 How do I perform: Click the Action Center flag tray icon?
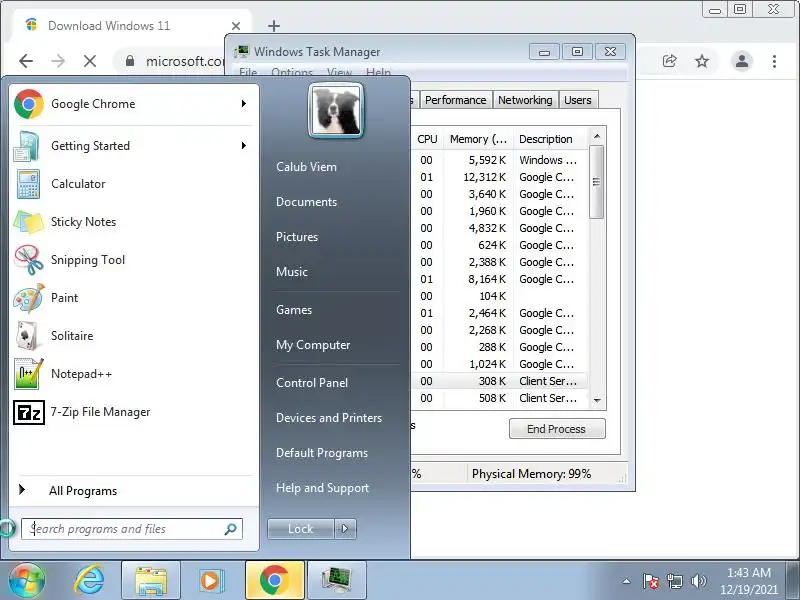[651, 581]
